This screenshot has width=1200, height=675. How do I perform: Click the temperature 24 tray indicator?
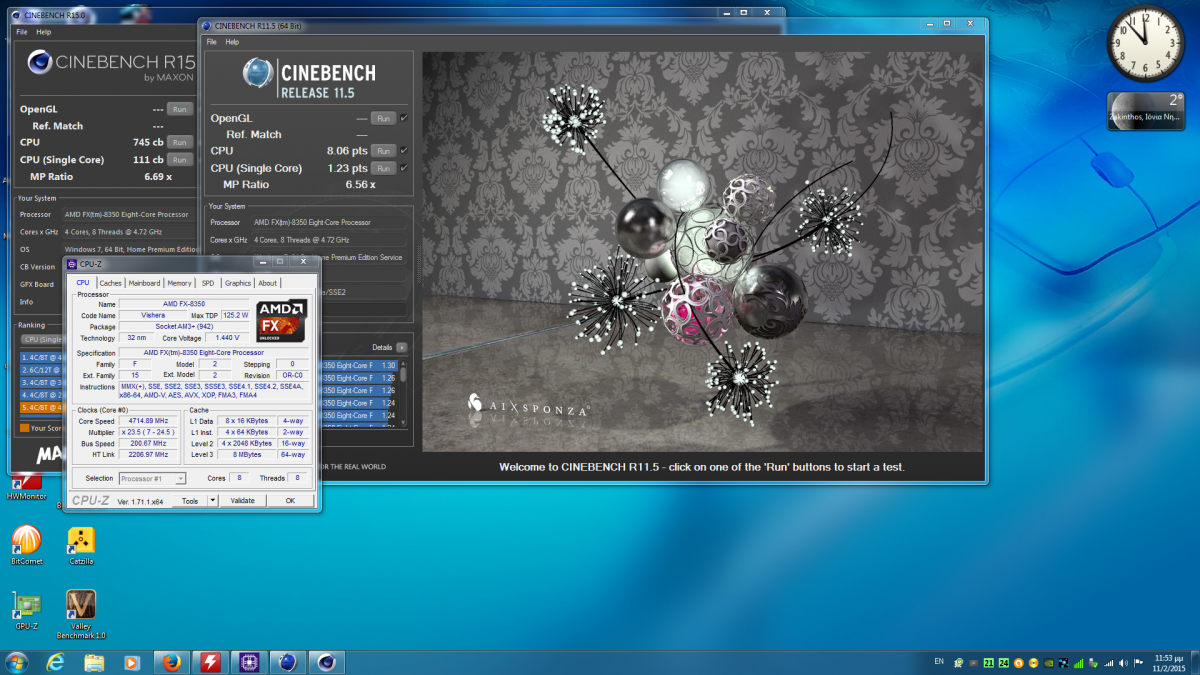[1004, 662]
